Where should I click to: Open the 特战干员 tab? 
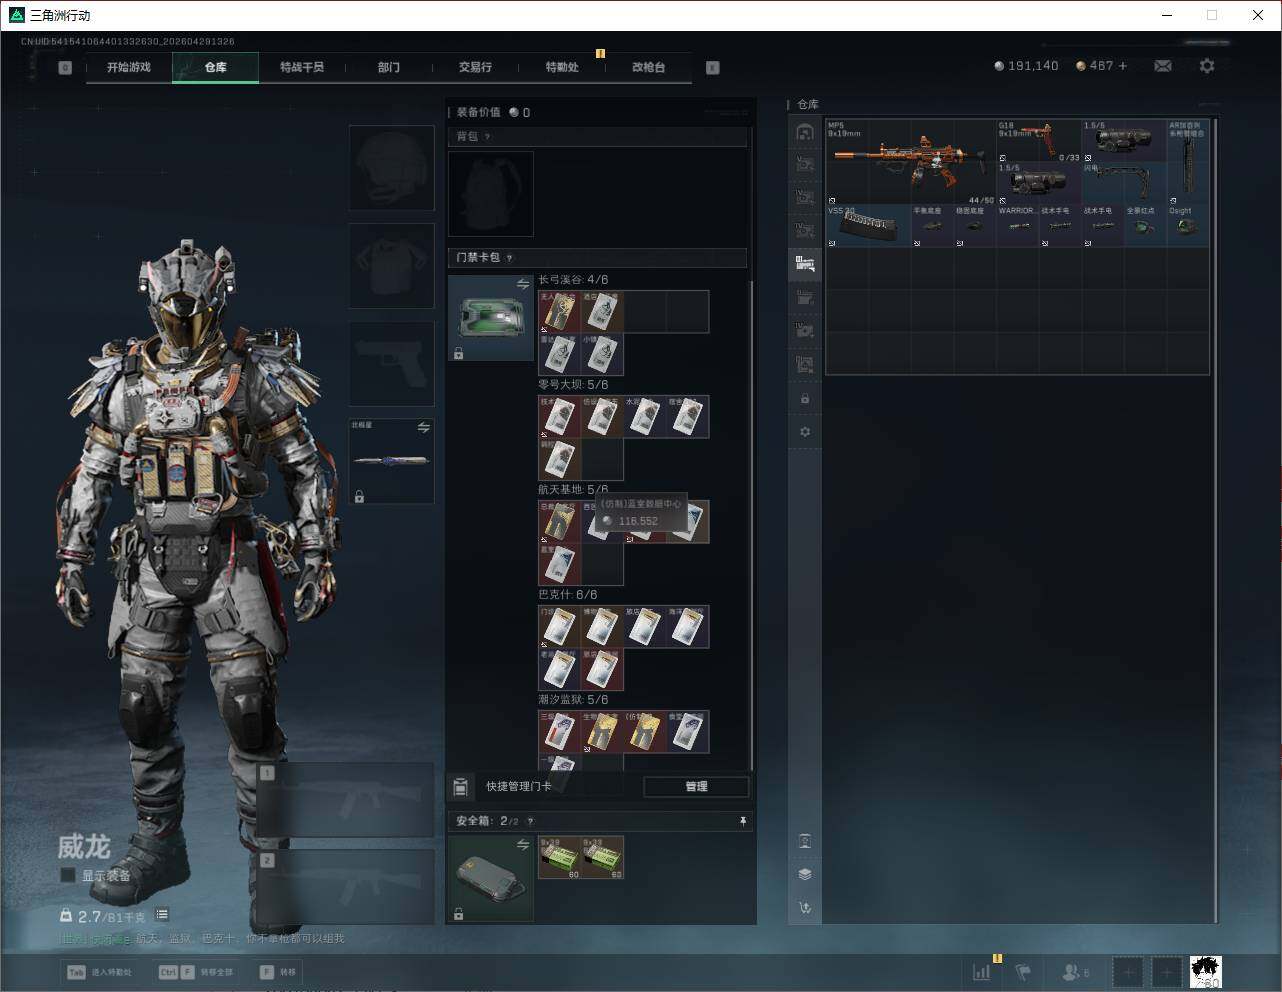tap(301, 67)
